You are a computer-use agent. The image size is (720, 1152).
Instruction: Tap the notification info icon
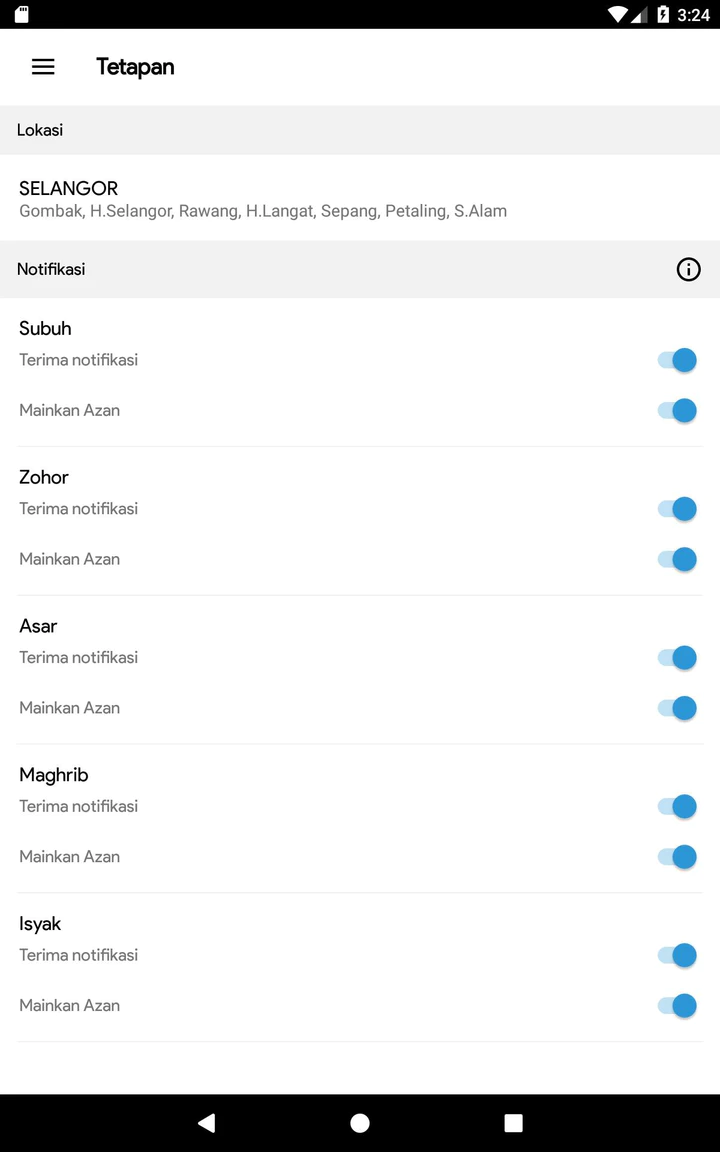[688, 269]
